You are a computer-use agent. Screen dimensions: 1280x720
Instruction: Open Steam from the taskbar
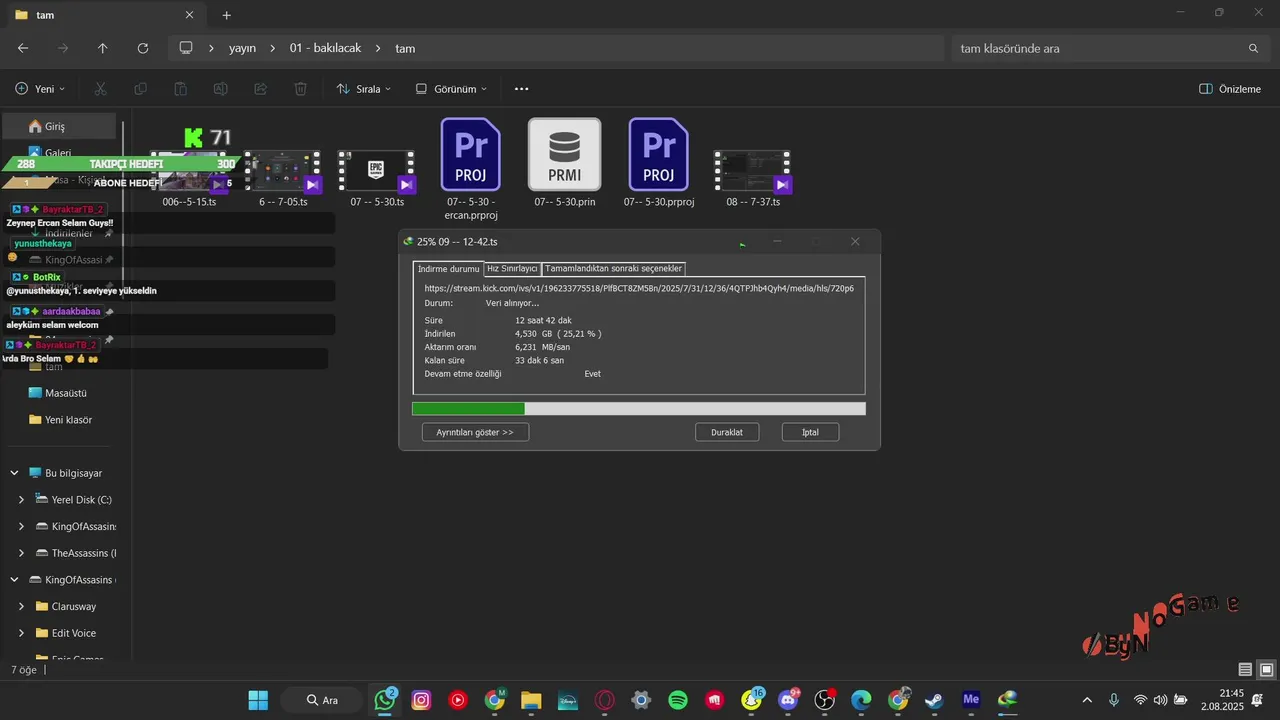pos(934,700)
